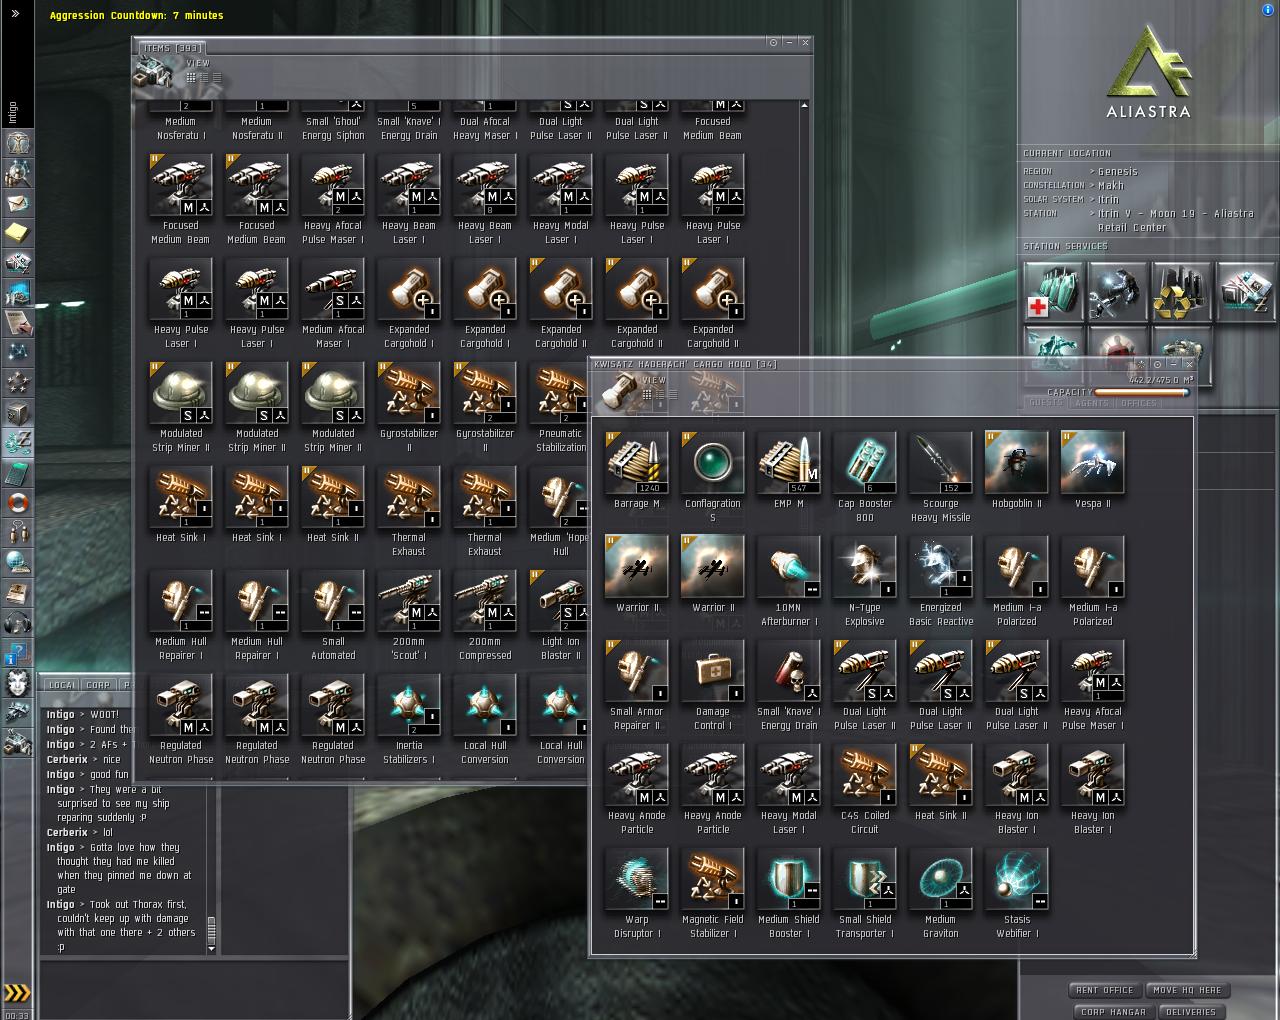Select Energized Basic Reactive plating
Image resolution: width=1280 pixels, height=1020 pixels.
click(941, 581)
